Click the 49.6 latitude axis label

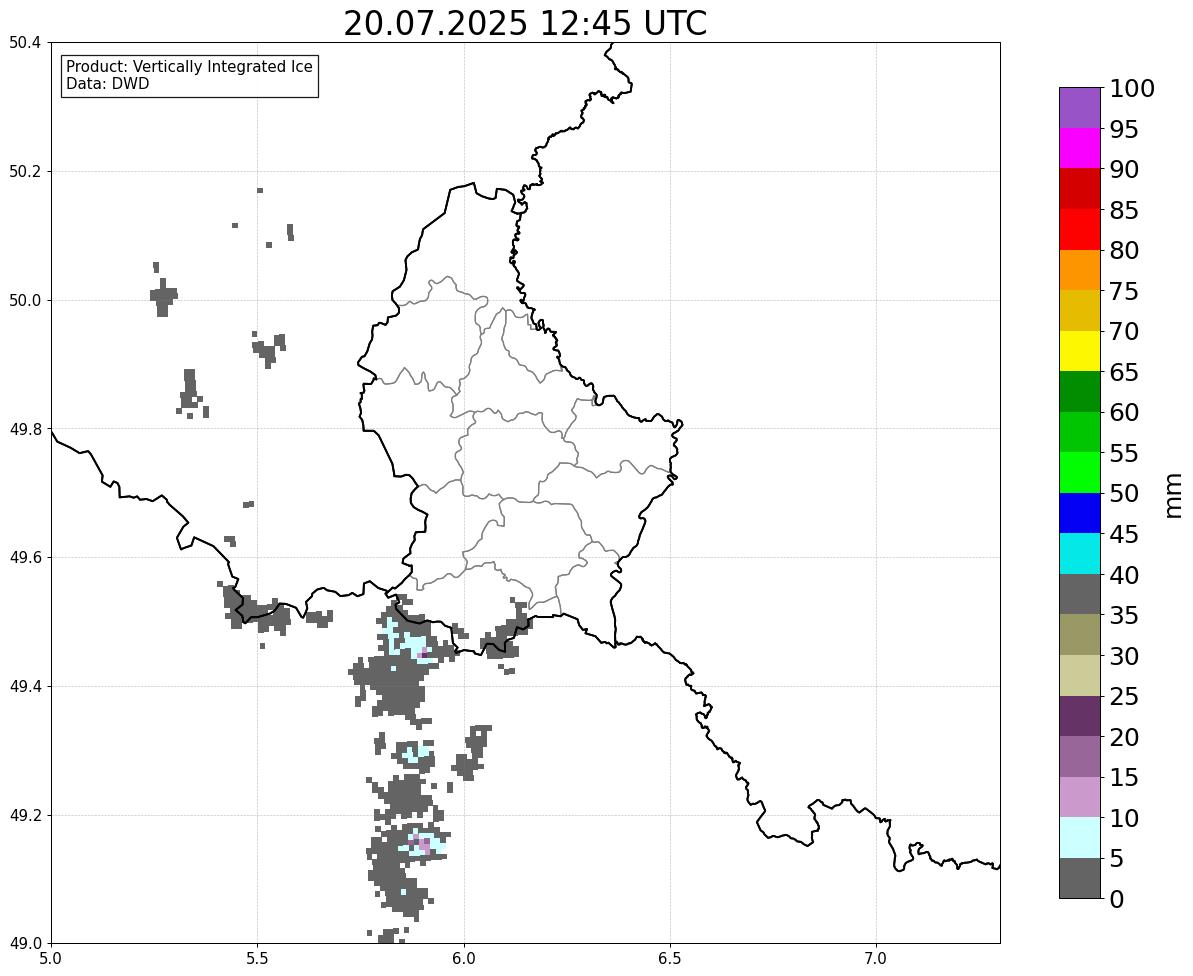click(24, 558)
